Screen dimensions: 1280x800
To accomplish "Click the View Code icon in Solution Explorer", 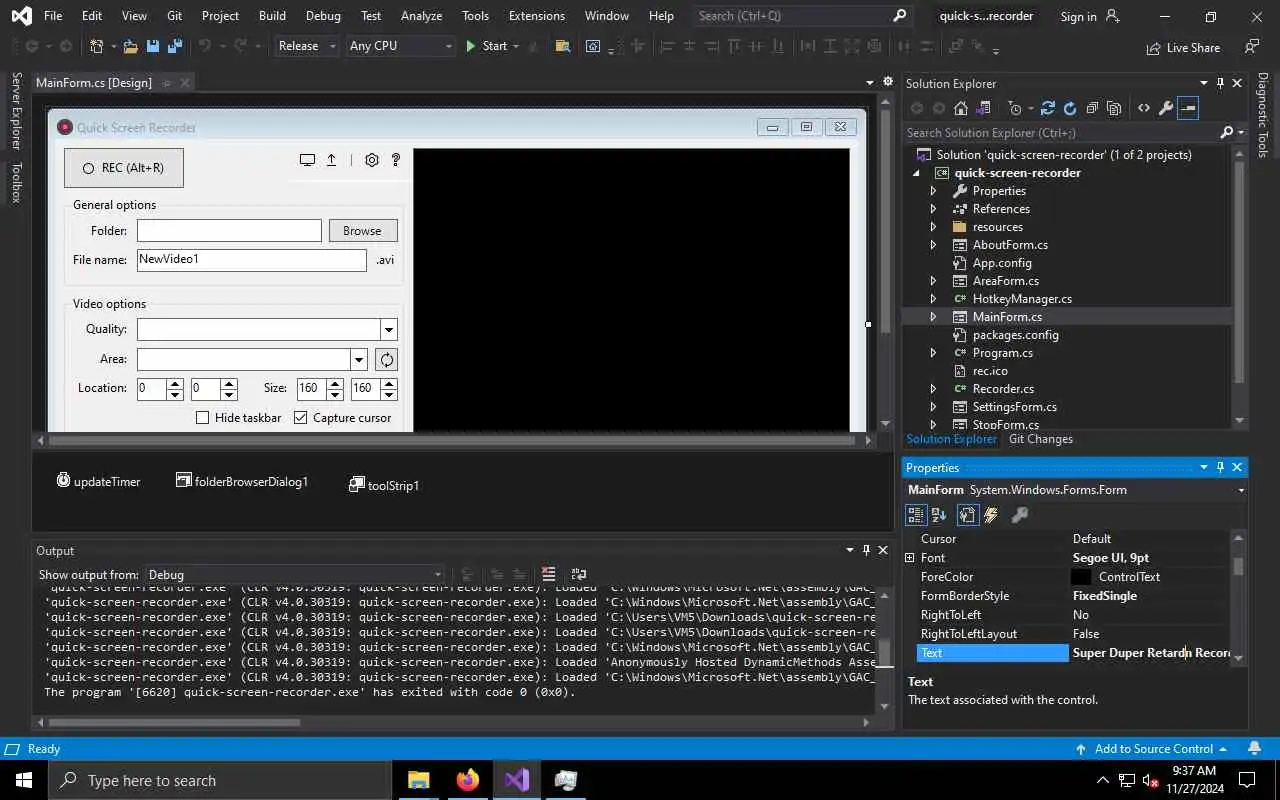I will tap(1144, 108).
